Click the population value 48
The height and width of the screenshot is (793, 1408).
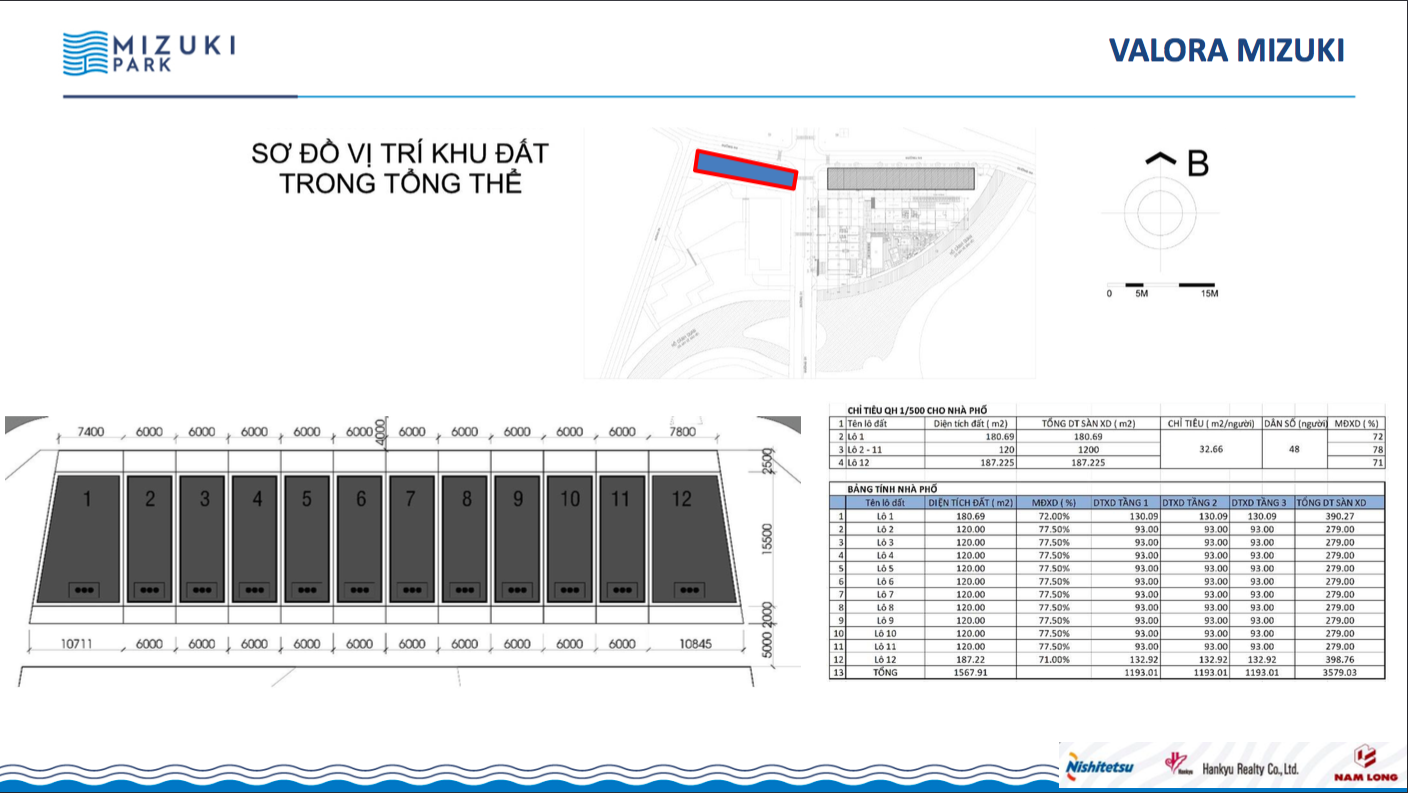pos(1295,450)
